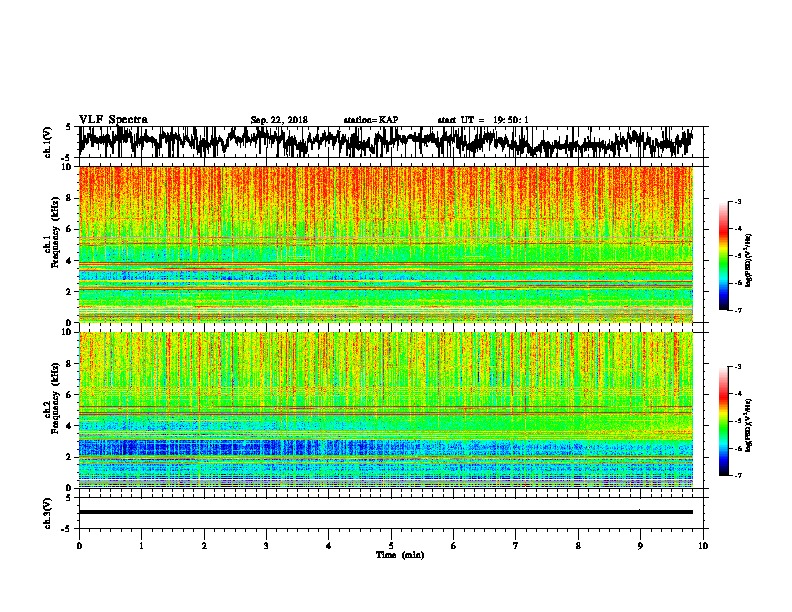Click the lower color scale bar beside ch.2
The width and height of the screenshot is (792, 612).
pyautogui.click(x=723, y=421)
